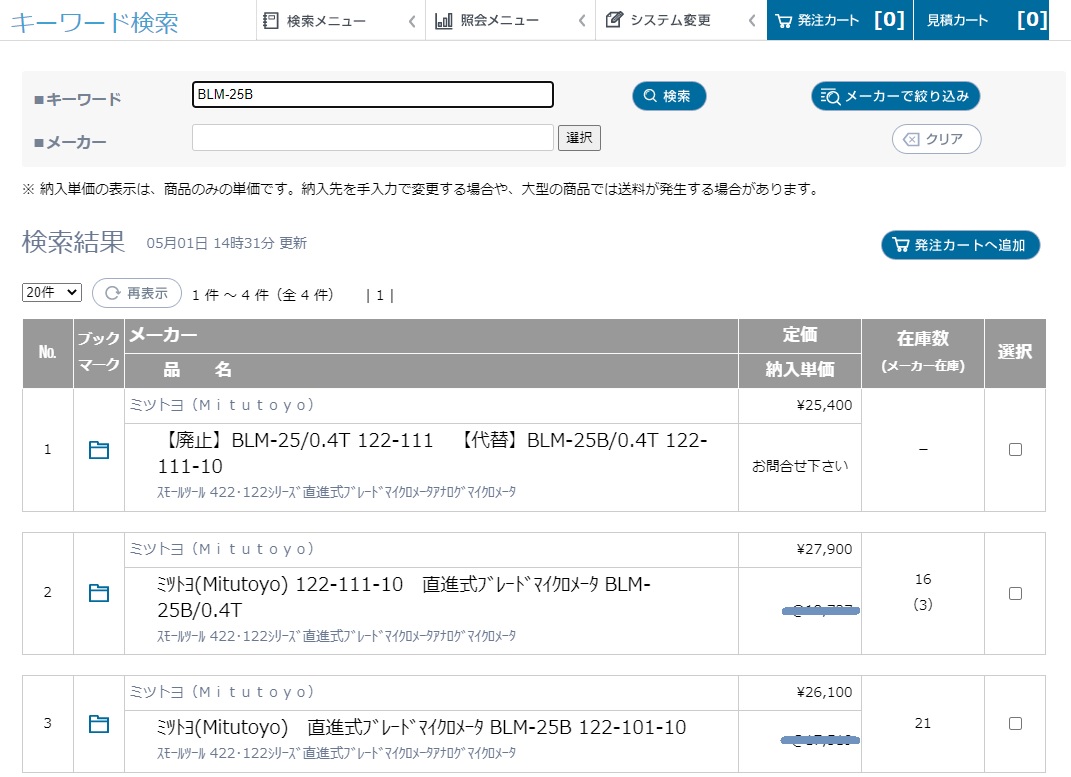Click list price ¥27,900
Viewport: 1071px width, 777px height.
coord(824,549)
